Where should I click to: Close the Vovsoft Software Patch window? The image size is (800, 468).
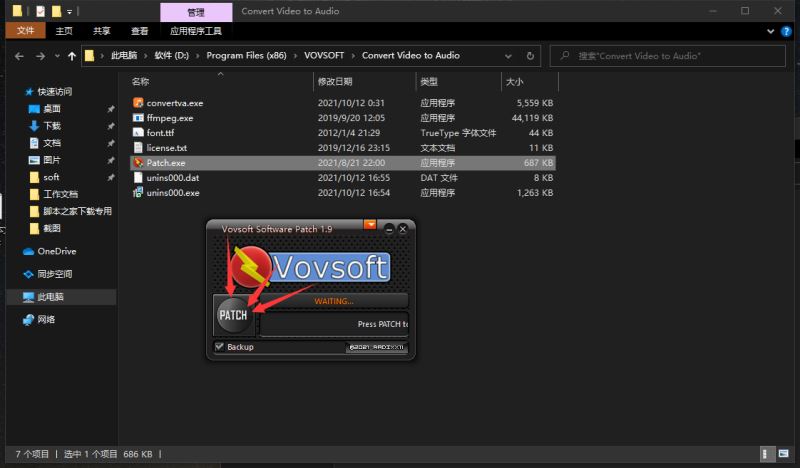point(403,229)
